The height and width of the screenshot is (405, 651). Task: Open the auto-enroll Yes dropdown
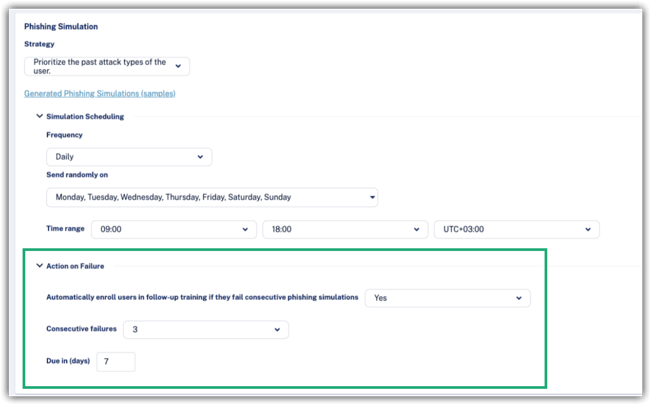(448, 298)
